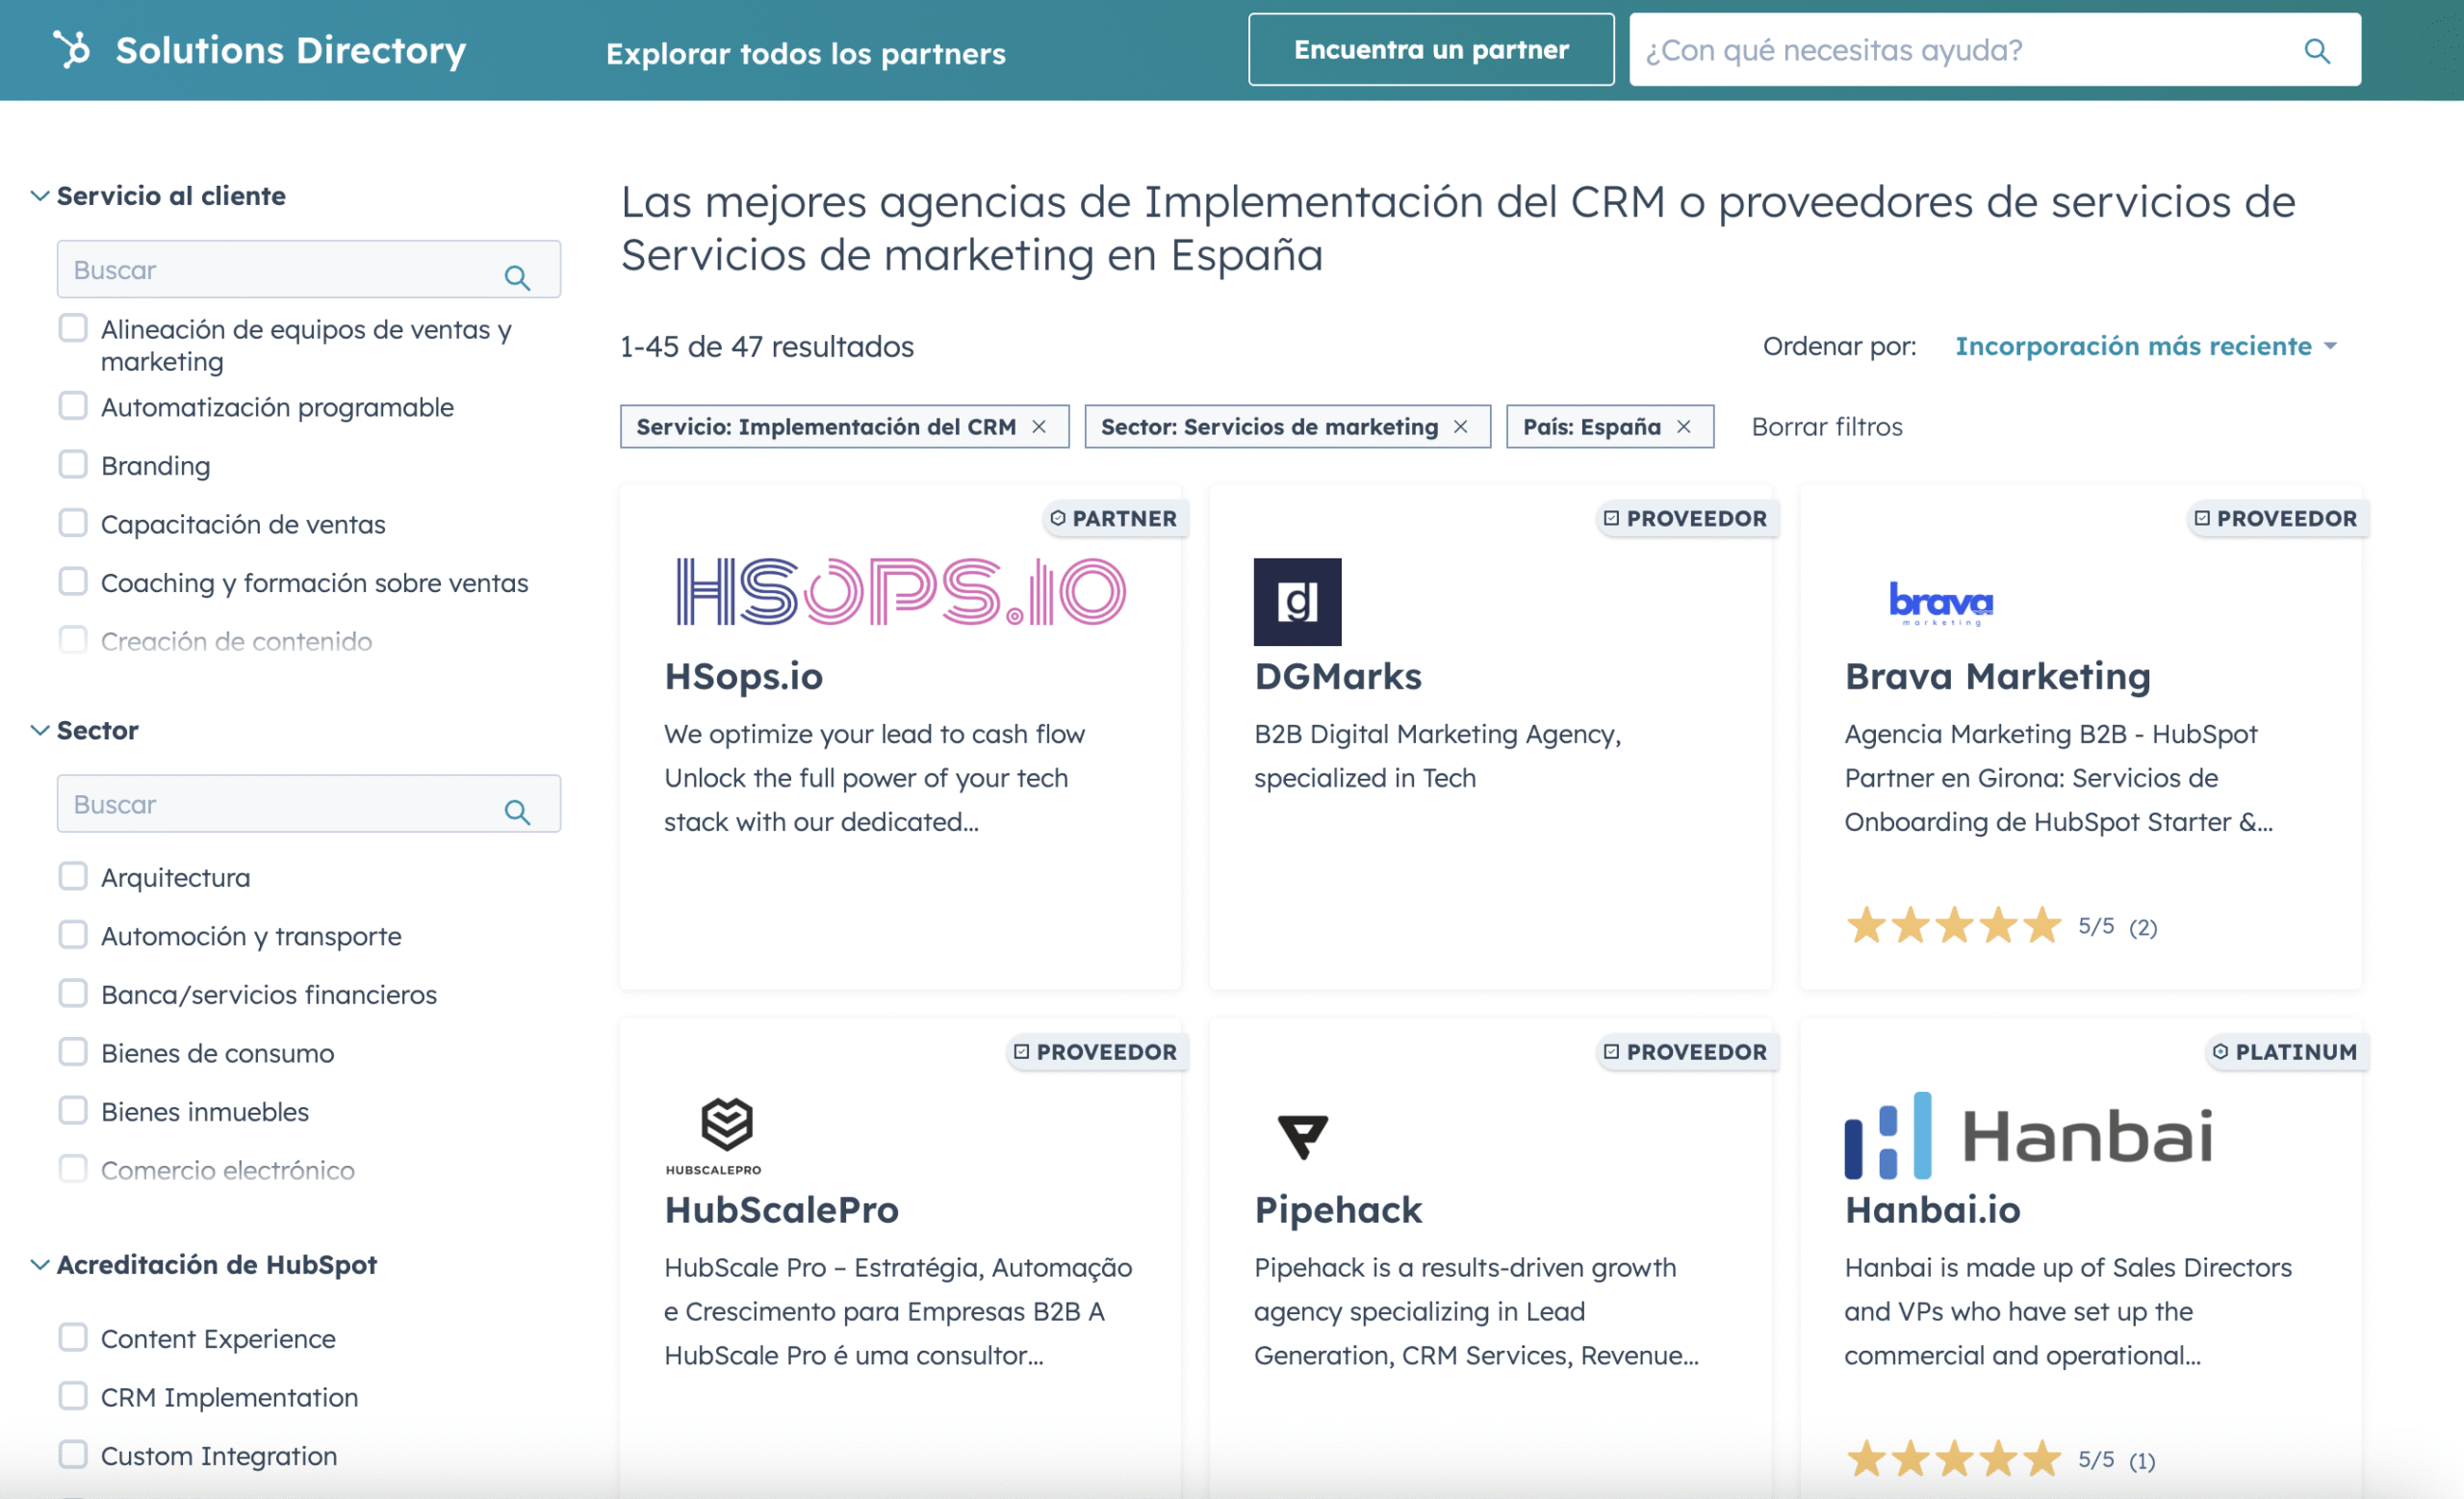Enable the Bienes de consumo checkbox
Viewport: 2464px width, 1499px height.
(73, 1051)
